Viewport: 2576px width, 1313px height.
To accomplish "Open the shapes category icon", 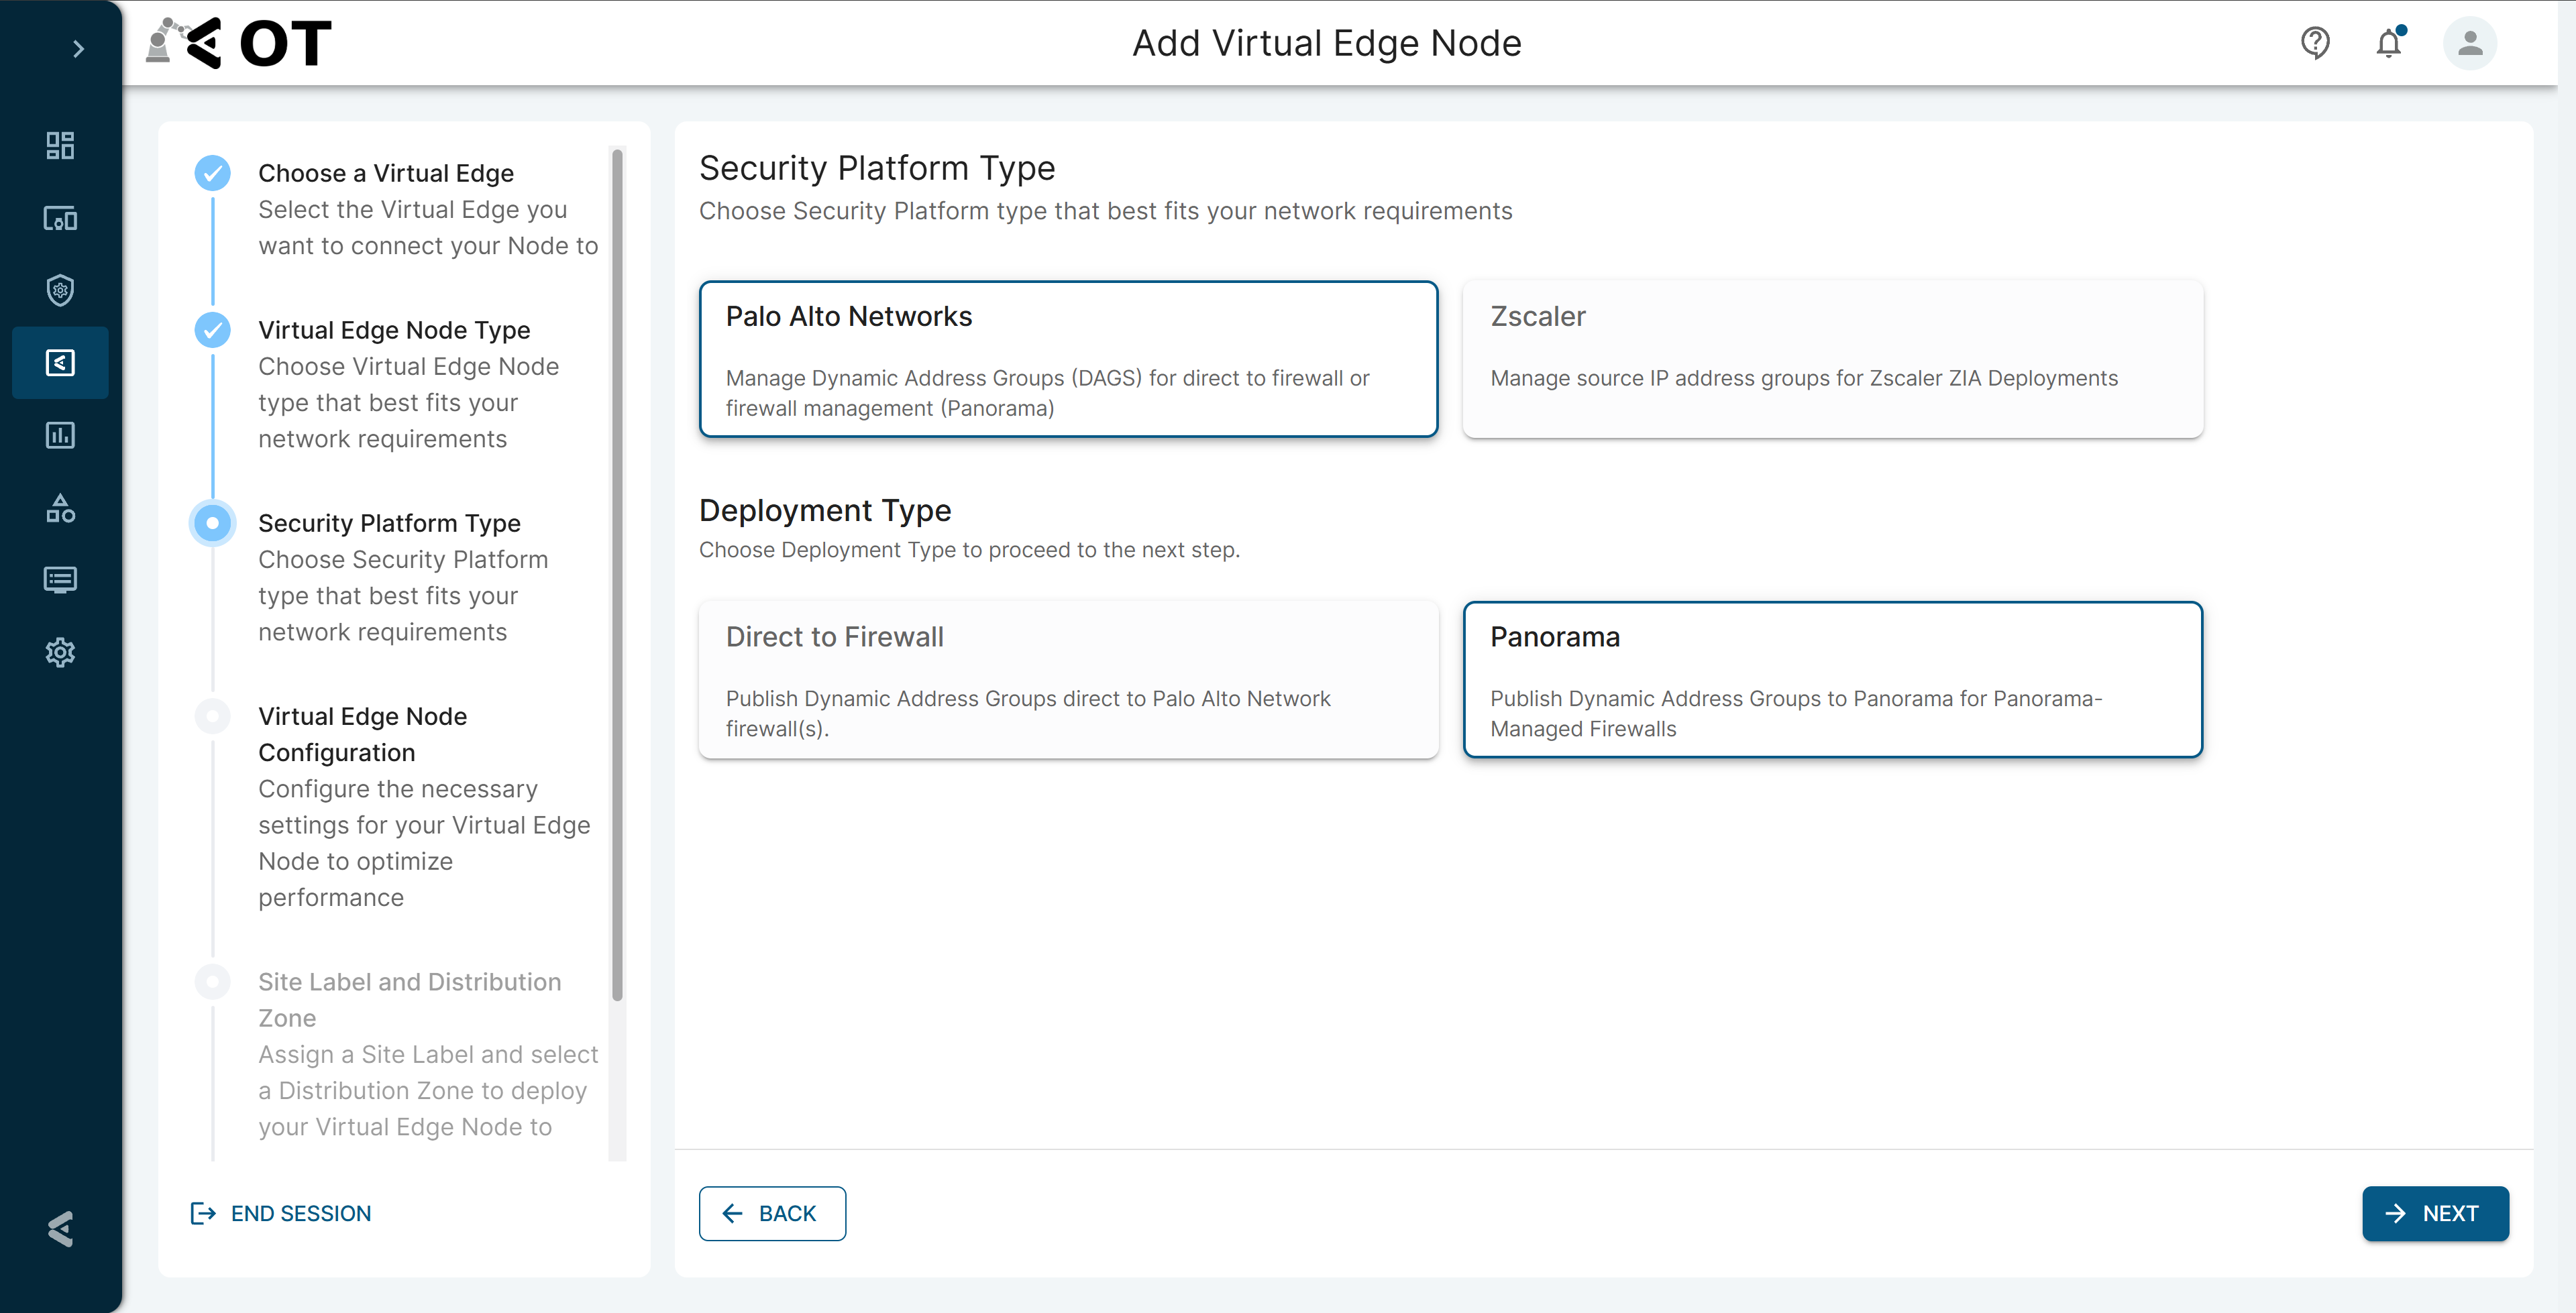I will click(x=60, y=508).
